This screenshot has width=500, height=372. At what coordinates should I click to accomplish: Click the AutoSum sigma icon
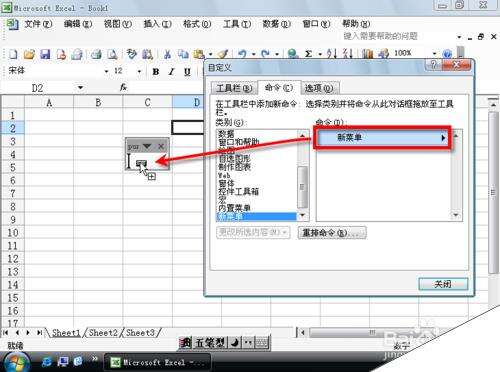pos(309,54)
